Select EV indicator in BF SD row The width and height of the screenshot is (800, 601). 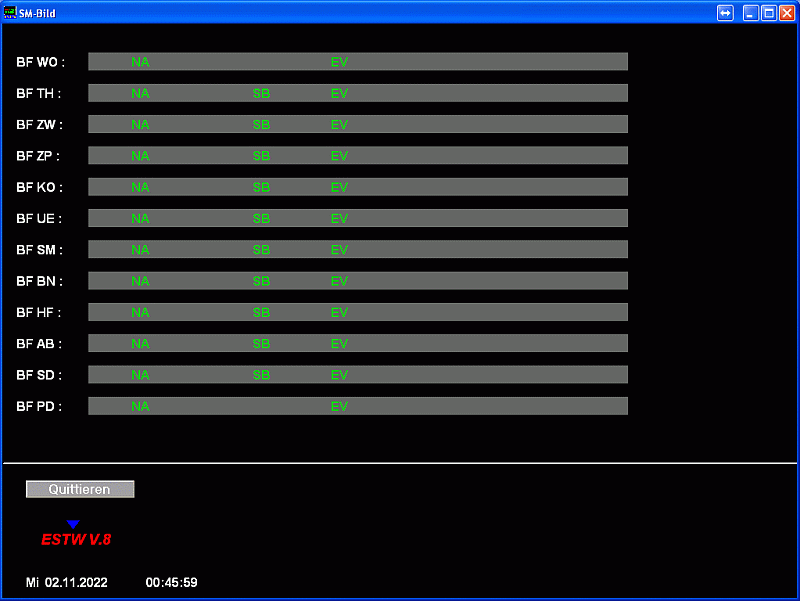[339, 375]
